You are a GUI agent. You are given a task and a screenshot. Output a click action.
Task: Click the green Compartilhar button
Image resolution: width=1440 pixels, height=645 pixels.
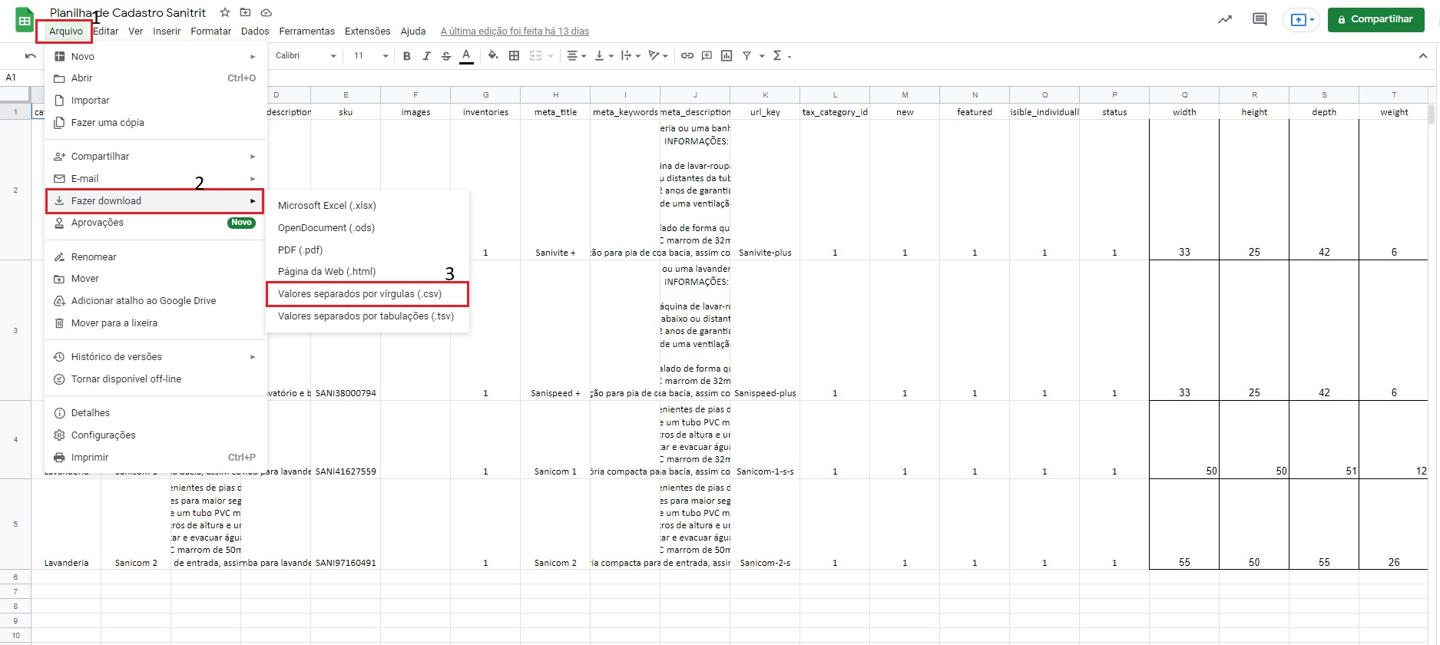[x=1375, y=19]
